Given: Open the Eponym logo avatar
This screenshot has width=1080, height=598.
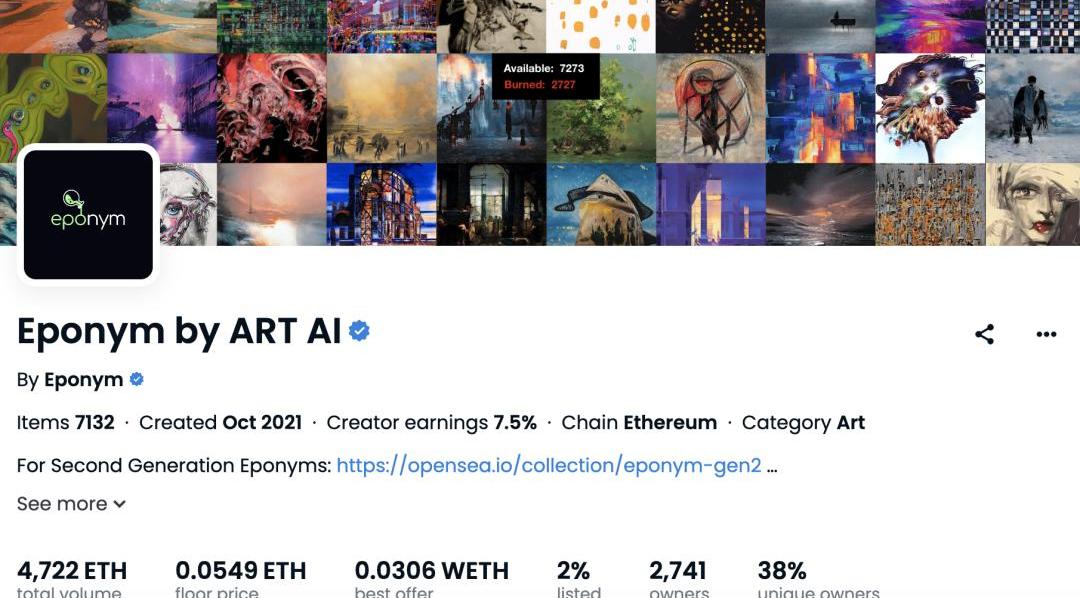Looking at the screenshot, I should [x=88, y=214].
